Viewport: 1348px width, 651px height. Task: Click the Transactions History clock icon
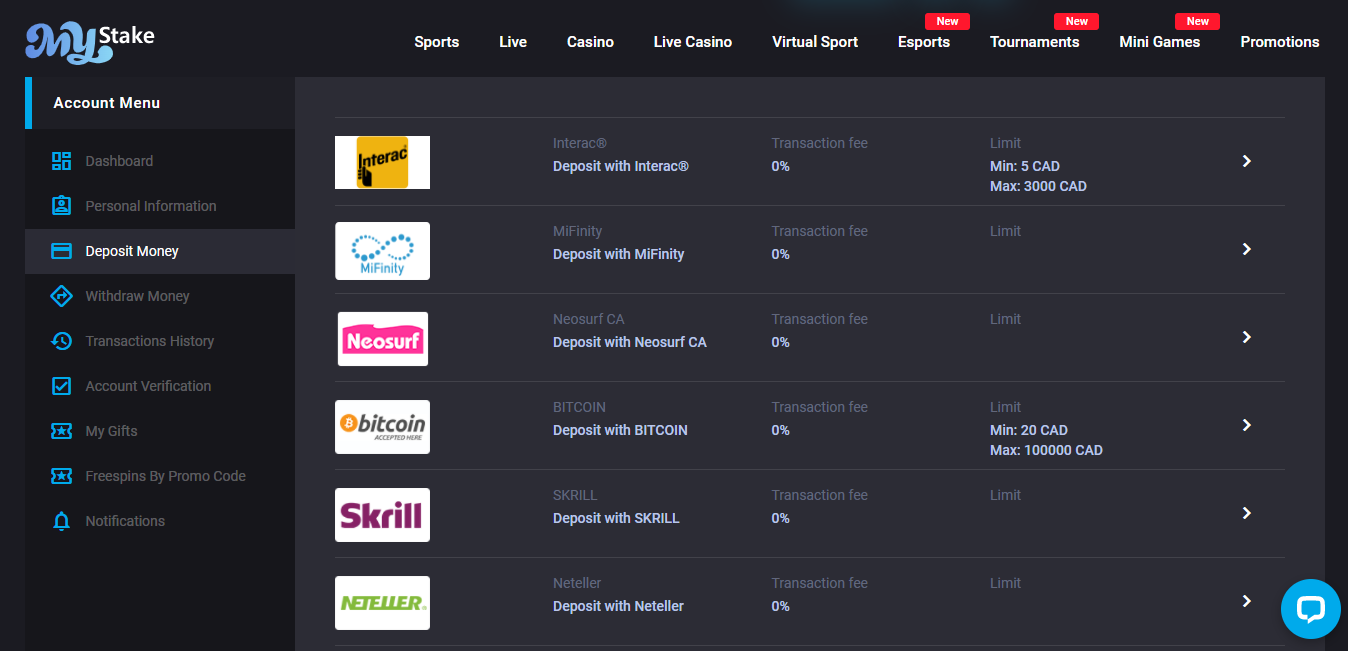pyautogui.click(x=61, y=341)
